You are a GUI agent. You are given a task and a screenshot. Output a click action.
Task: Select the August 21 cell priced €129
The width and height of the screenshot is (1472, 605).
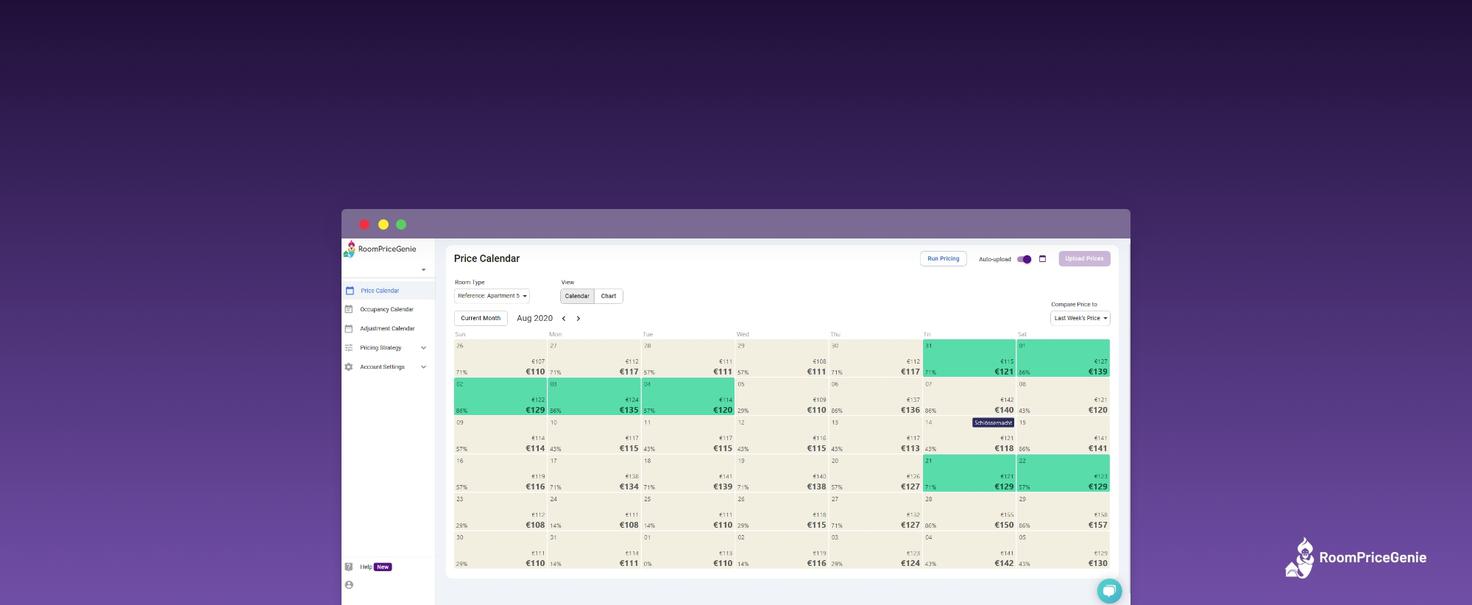(x=969, y=474)
